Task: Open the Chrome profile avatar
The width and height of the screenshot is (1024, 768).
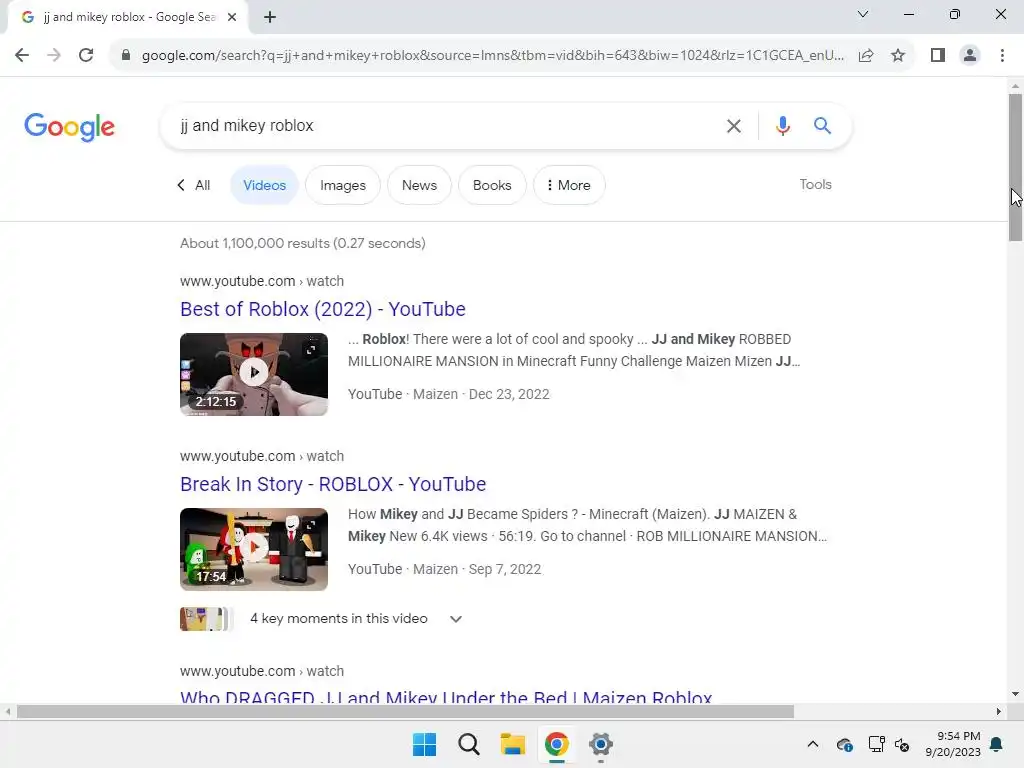Action: pos(970,55)
